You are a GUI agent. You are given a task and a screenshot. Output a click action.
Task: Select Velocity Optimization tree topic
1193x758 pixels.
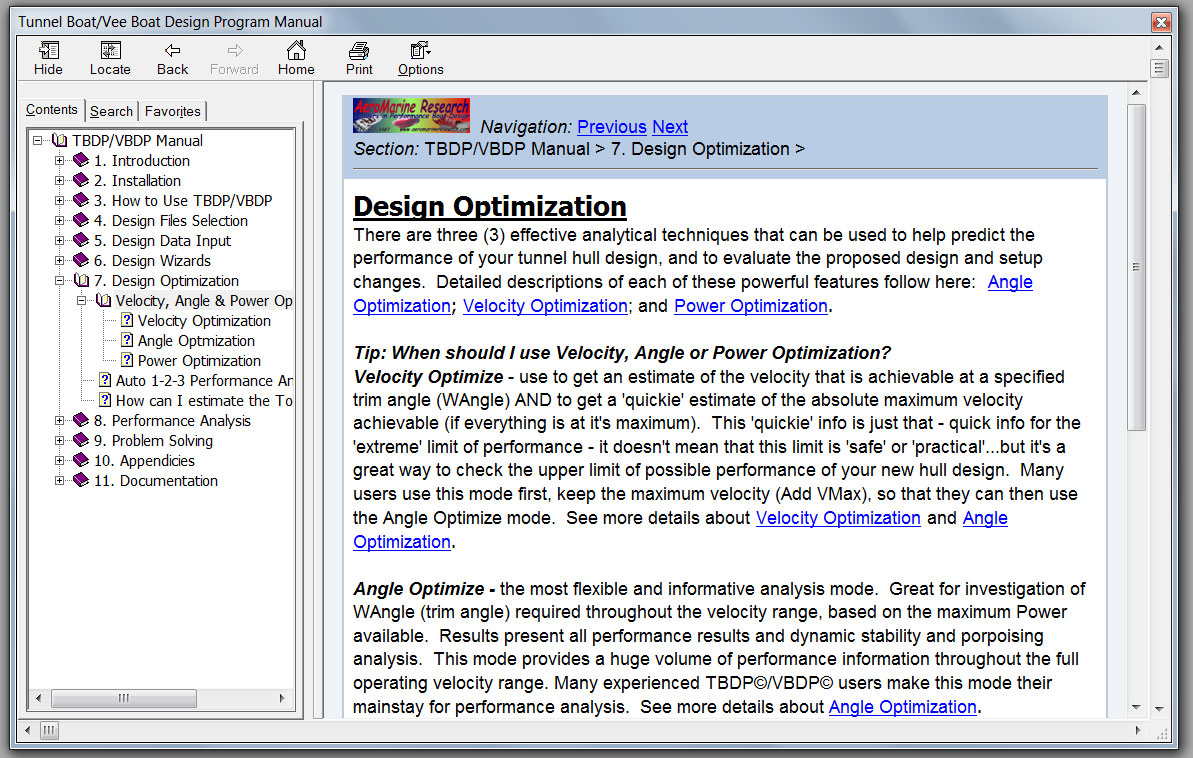pos(204,320)
